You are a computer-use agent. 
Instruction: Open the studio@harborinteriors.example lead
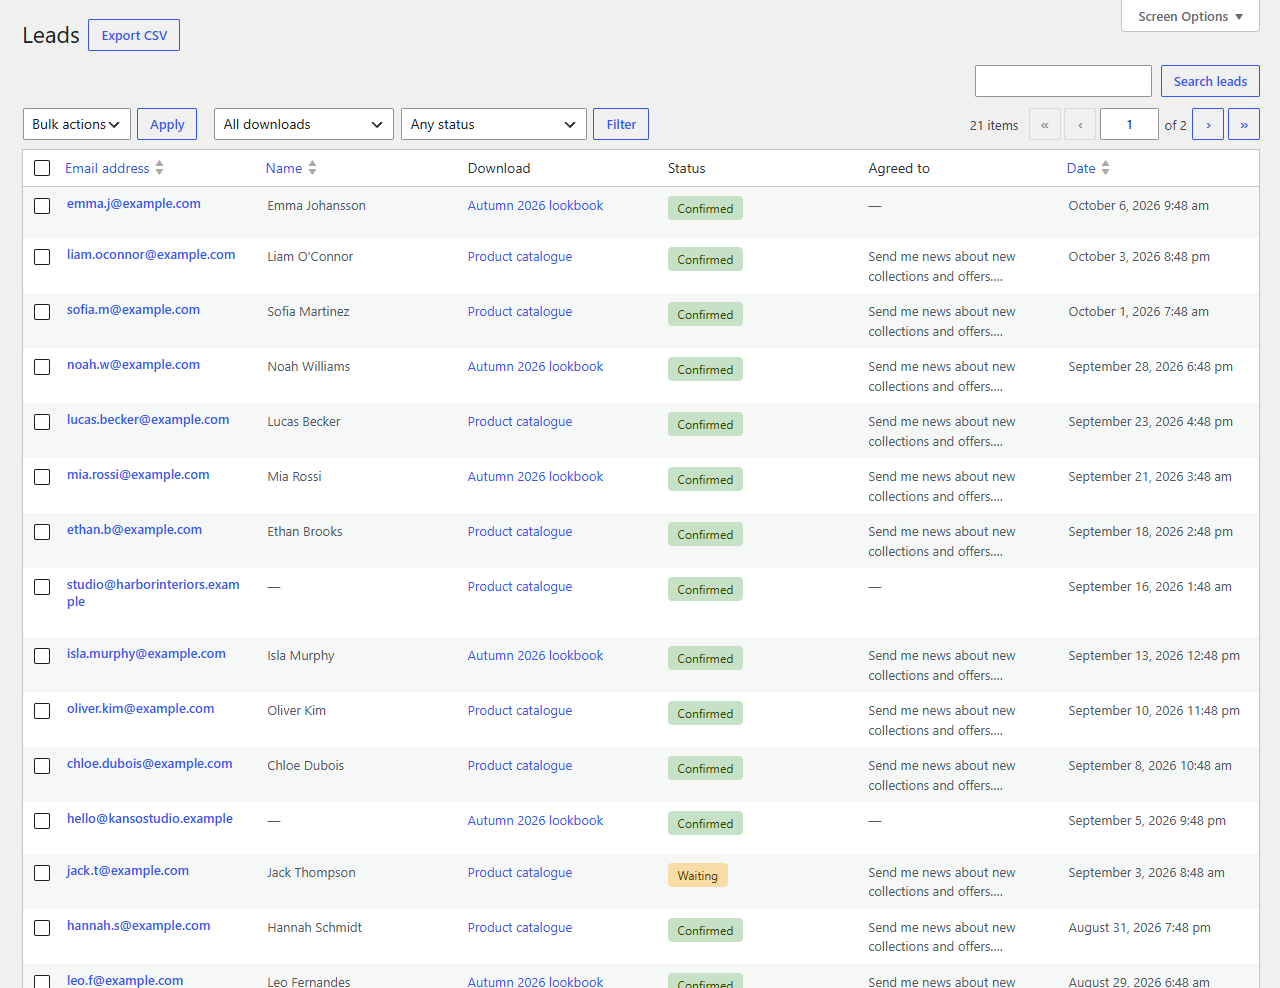(x=153, y=593)
